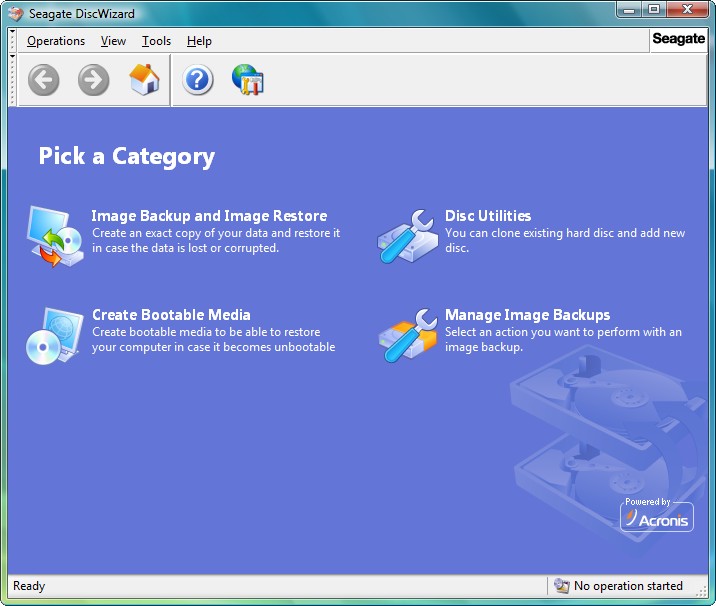716x606 pixels.
Task: Click the Seagate logo in the menu bar
Action: [679, 40]
